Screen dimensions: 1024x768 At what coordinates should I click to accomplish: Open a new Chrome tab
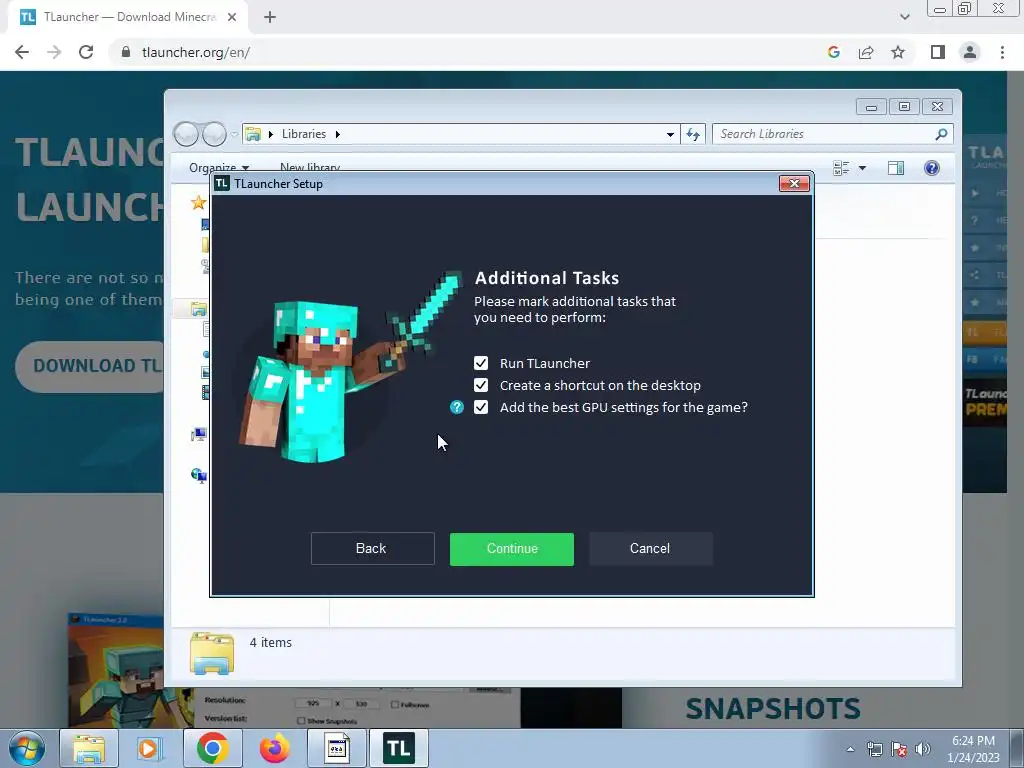270,18
